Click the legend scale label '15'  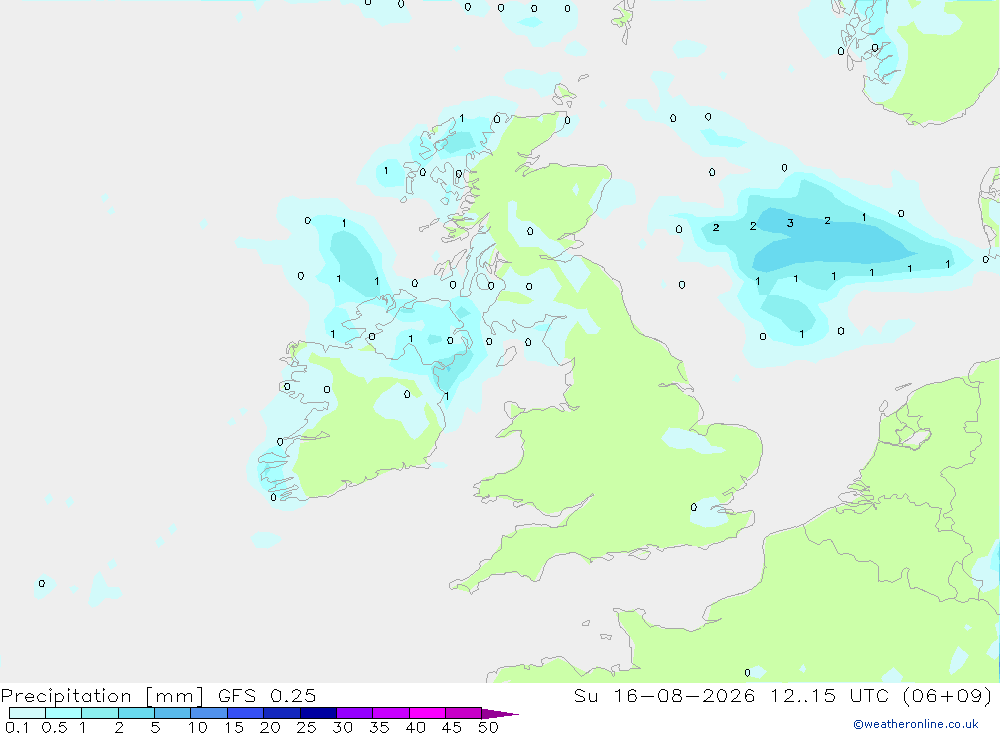pos(234,727)
